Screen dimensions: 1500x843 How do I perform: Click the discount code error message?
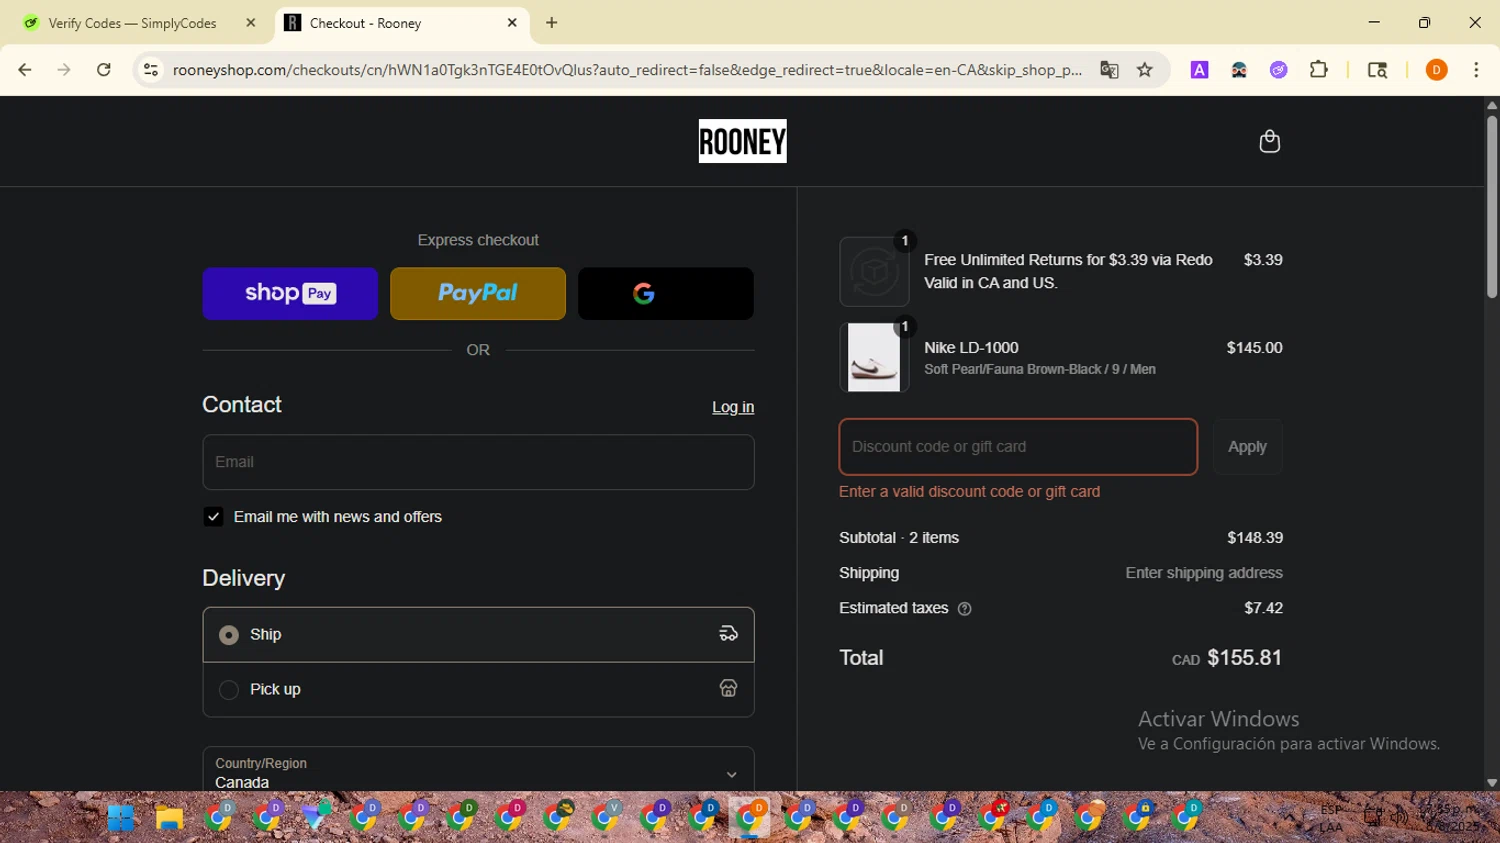click(969, 492)
